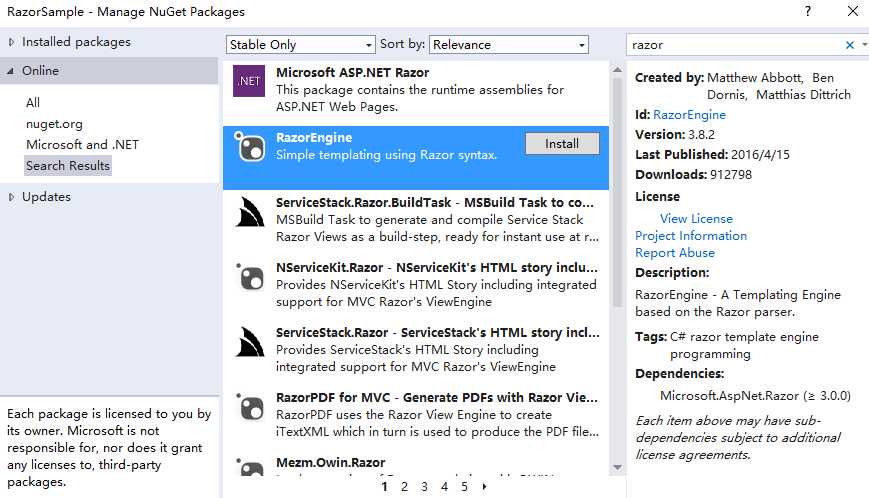Image resolution: width=869 pixels, height=498 pixels.
Task: Select the Microsoft ASP.NET Razor package title
Action: point(352,73)
